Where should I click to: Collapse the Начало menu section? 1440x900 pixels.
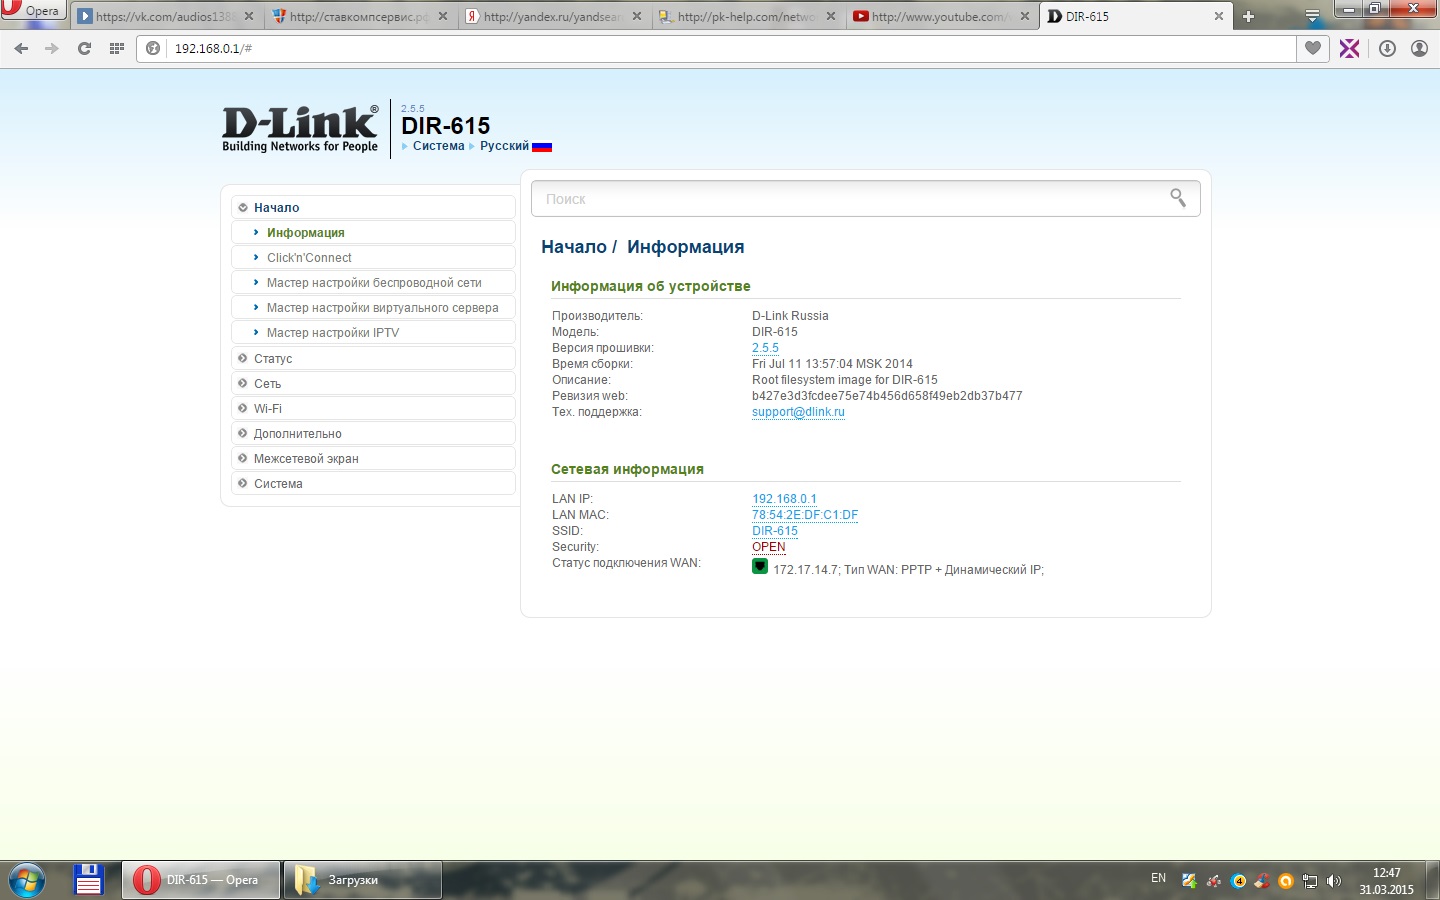tap(373, 207)
